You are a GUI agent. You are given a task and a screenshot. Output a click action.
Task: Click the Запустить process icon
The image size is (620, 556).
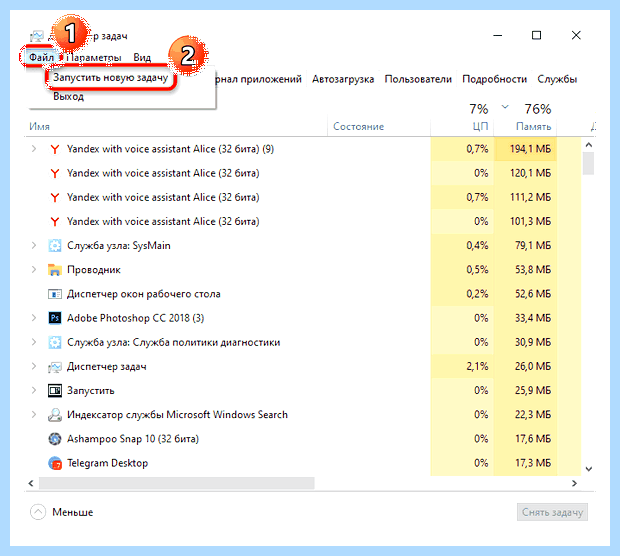(x=55, y=391)
